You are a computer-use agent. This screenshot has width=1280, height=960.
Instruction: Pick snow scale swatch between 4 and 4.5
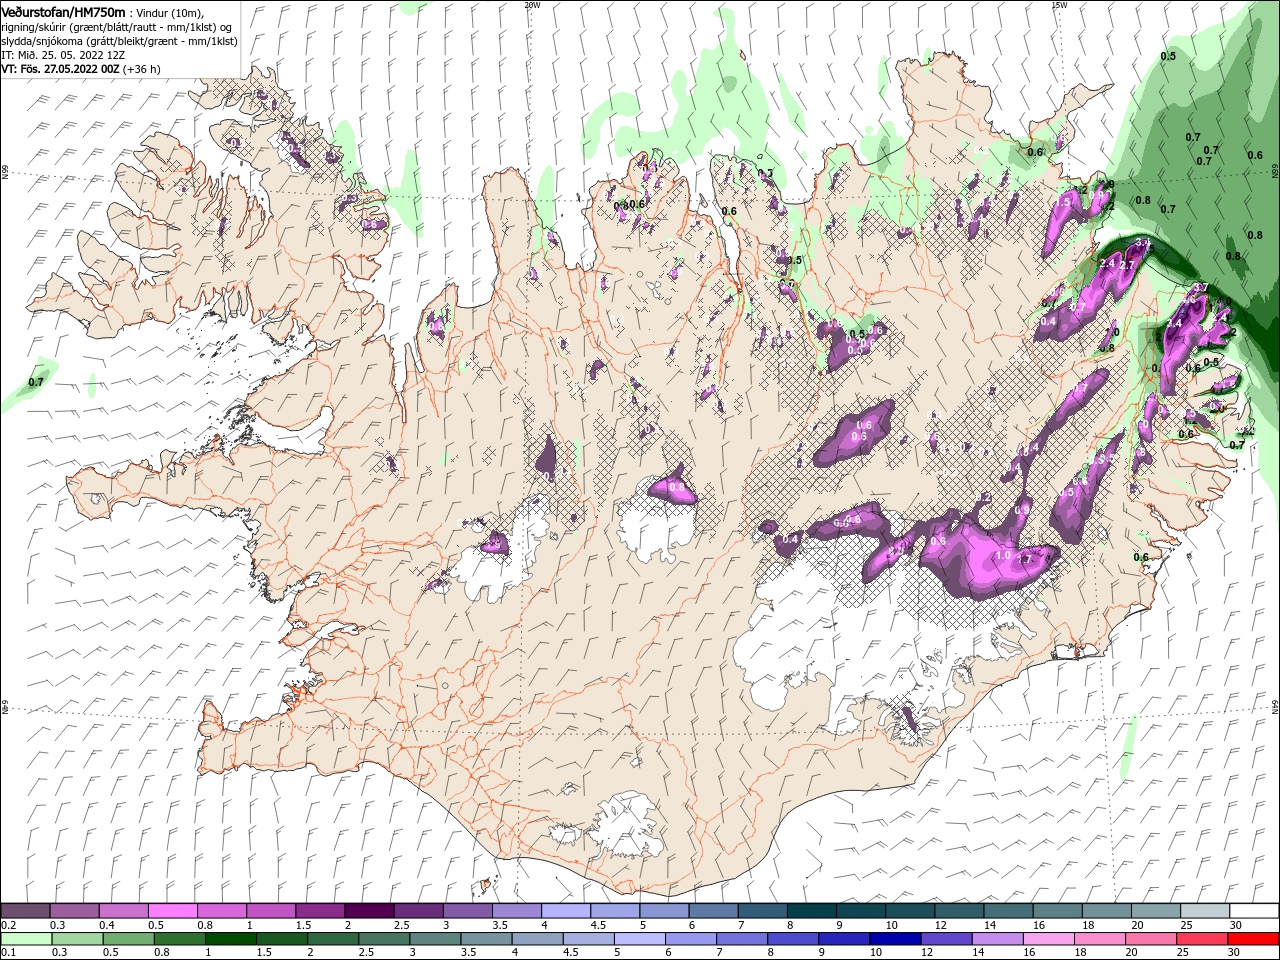coord(566,911)
